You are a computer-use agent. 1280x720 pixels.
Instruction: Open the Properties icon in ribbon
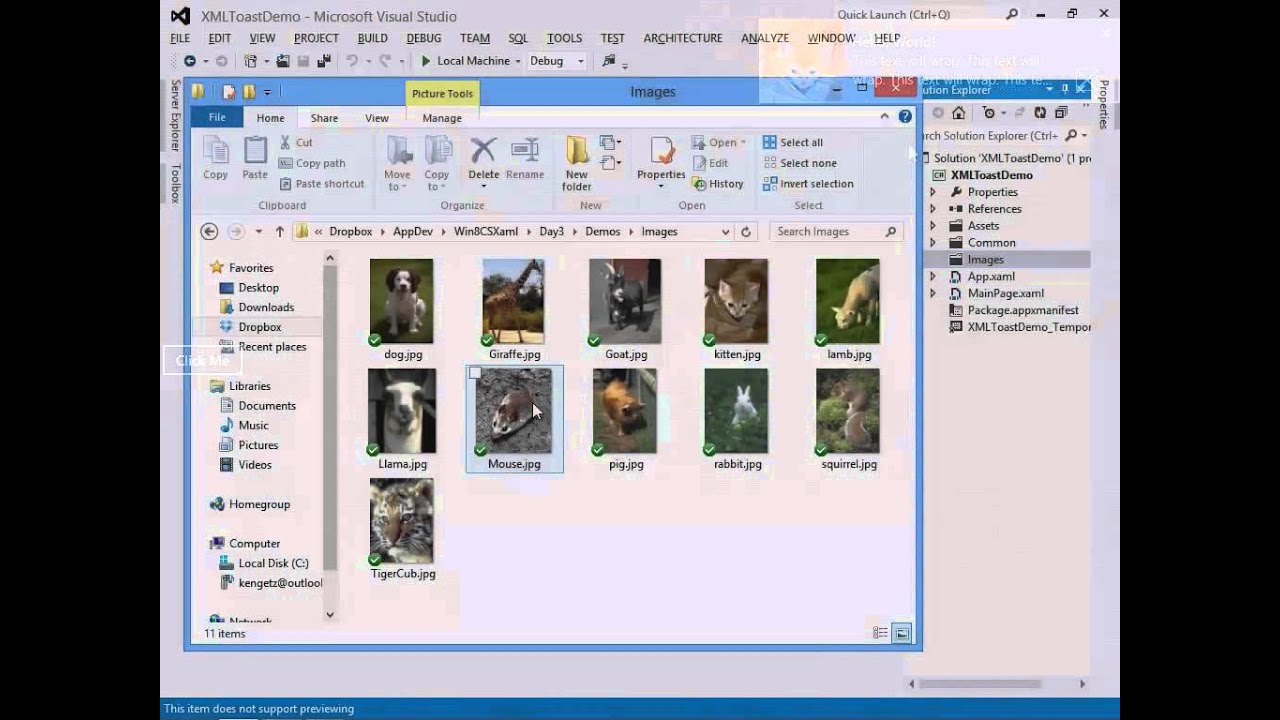(661, 151)
